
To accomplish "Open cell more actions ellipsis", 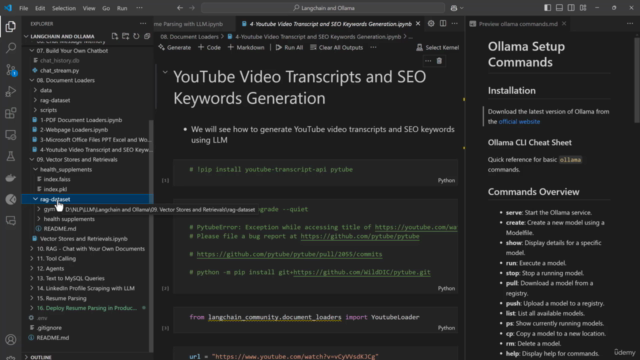I will point(428,61).
